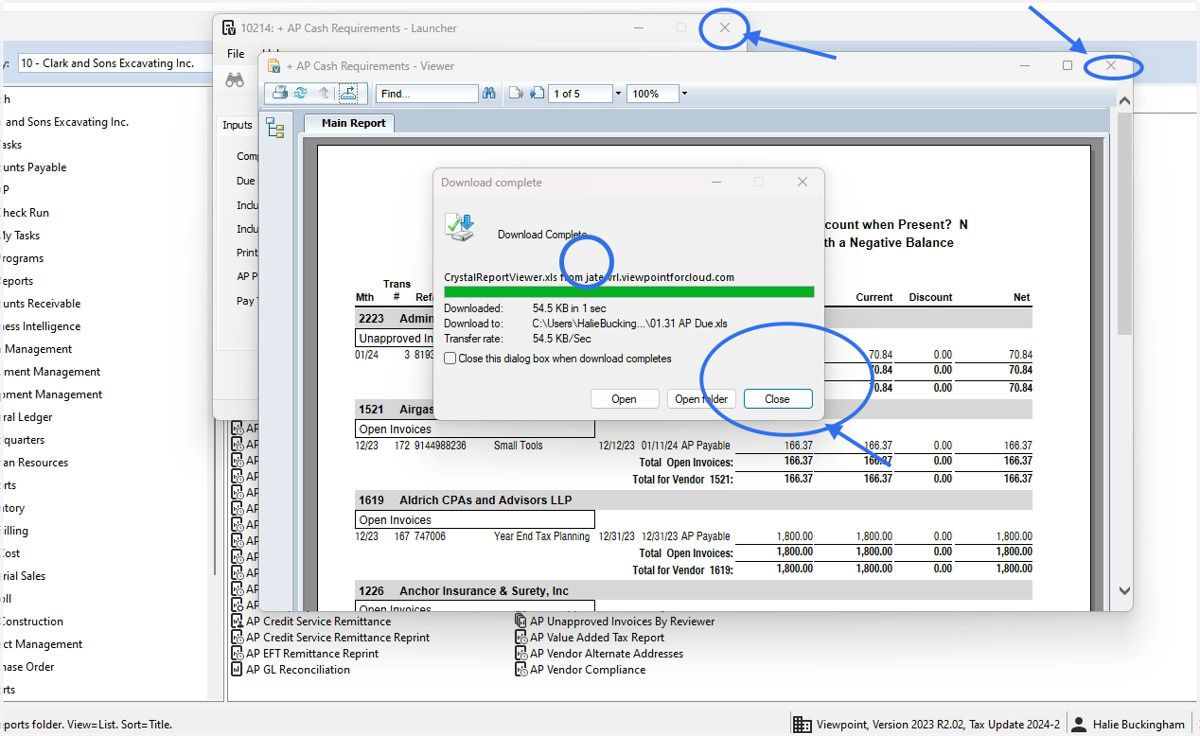Click the user icon beside Halie Buckingham
This screenshot has width=1200, height=736.
coord(1079,724)
